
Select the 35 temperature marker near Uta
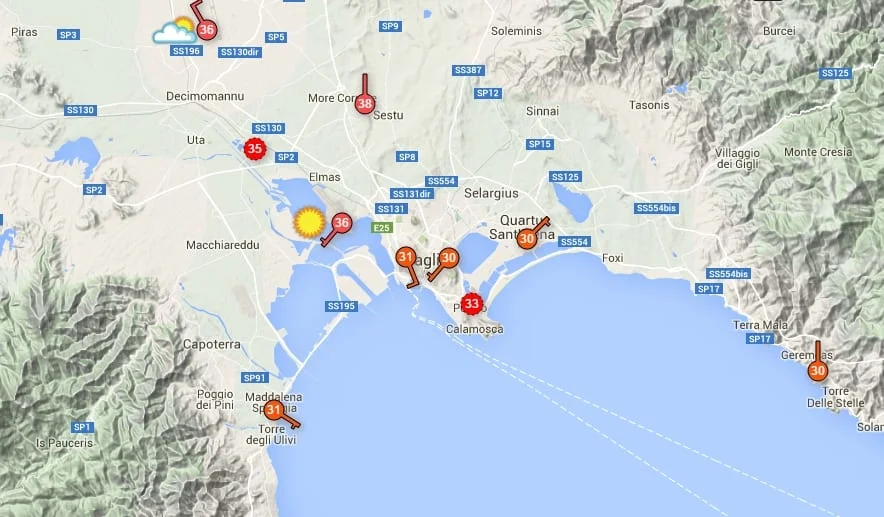pyautogui.click(x=255, y=149)
